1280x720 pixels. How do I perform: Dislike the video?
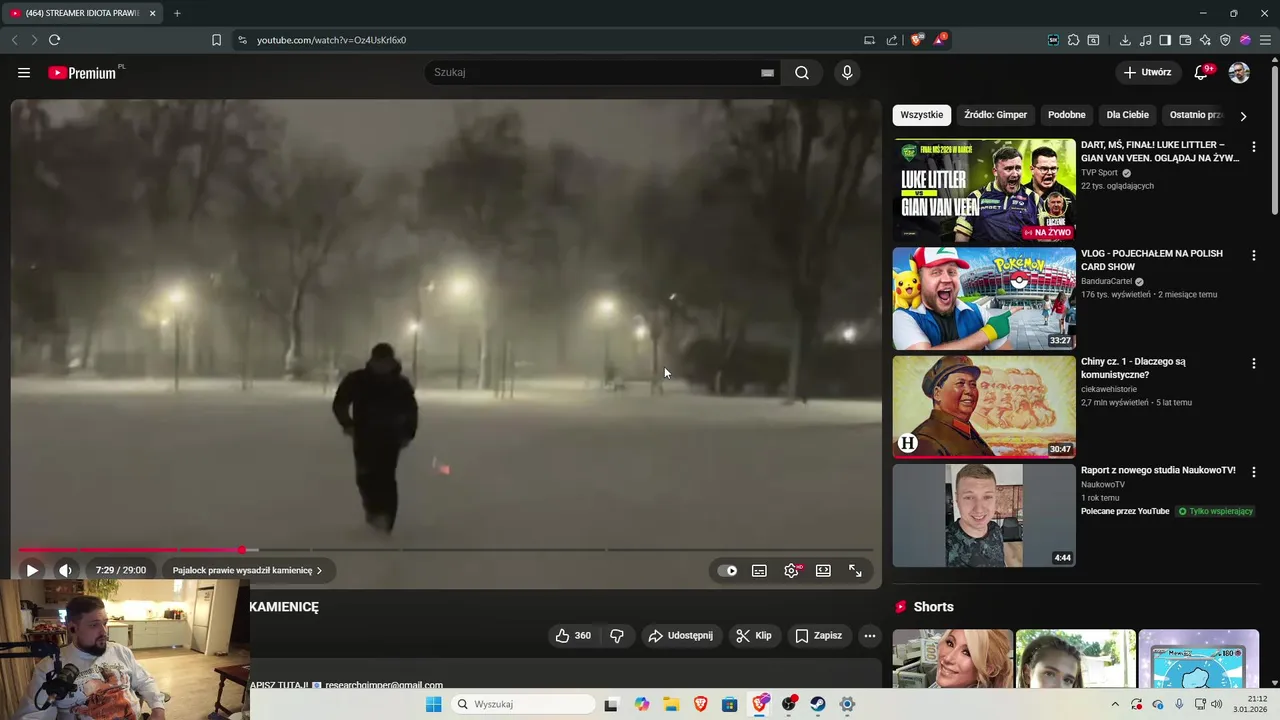[617, 636]
